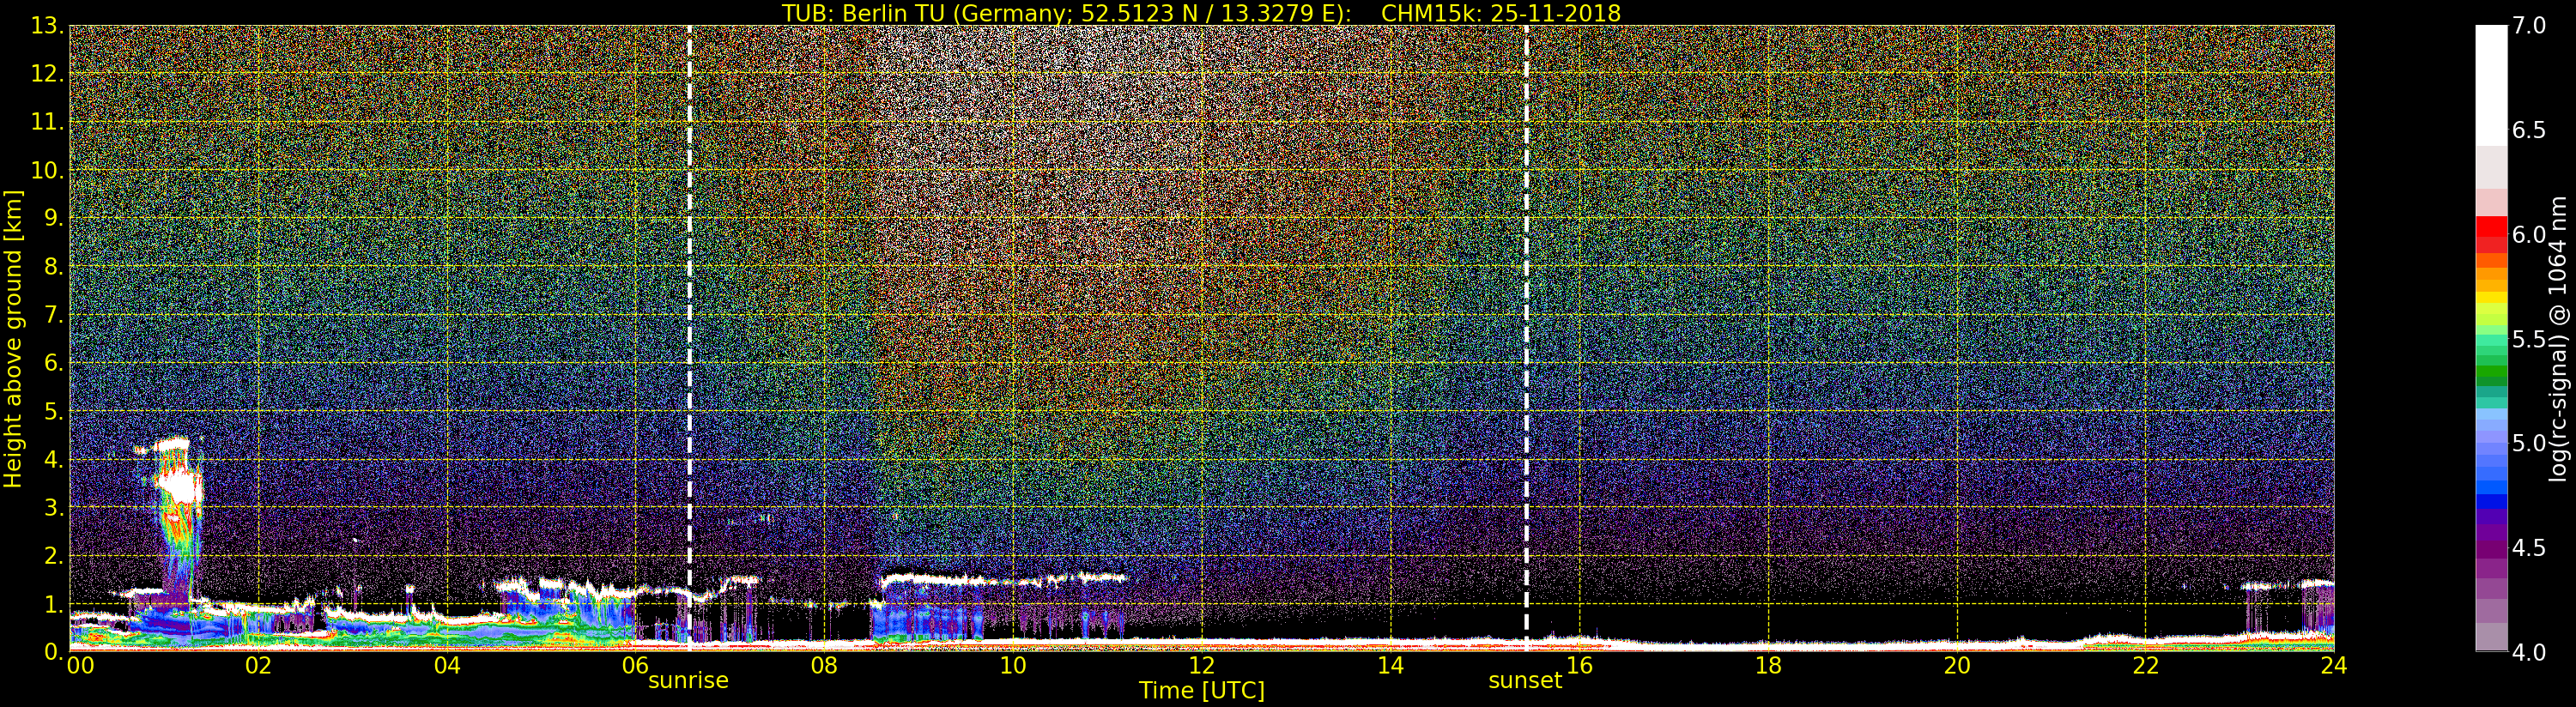Click the time axis tick '10'
Image resolution: width=2576 pixels, height=707 pixels.
[x=1013, y=665]
